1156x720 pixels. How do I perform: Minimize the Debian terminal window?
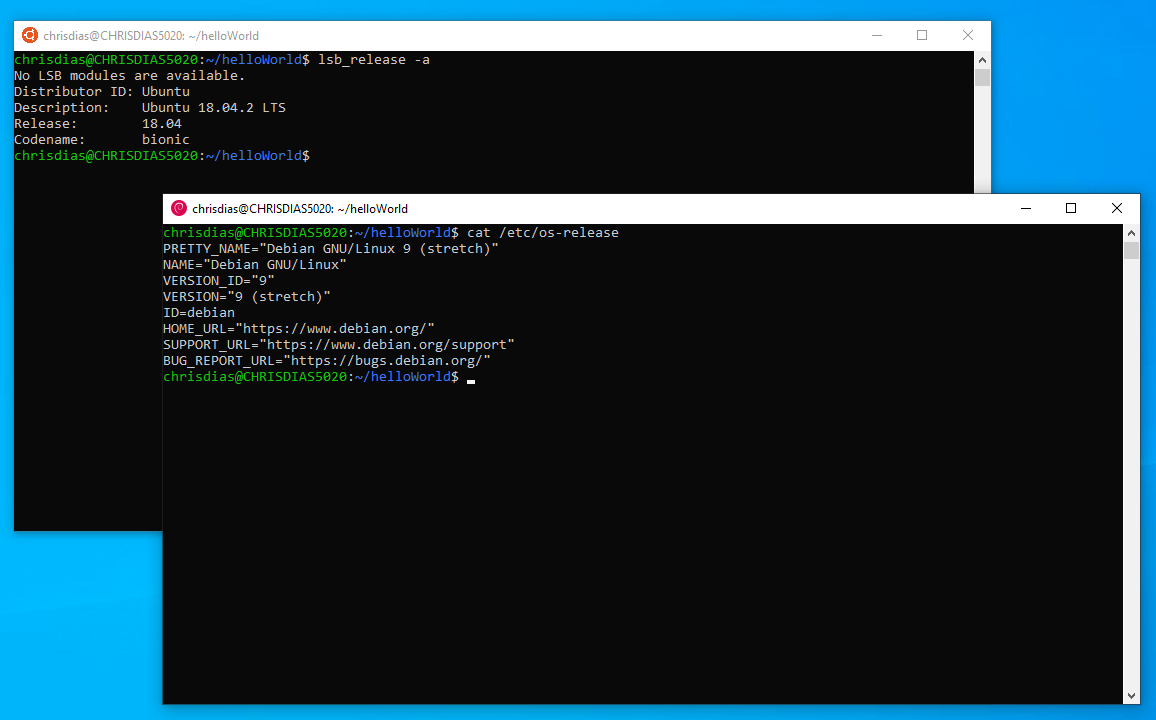pos(1025,208)
